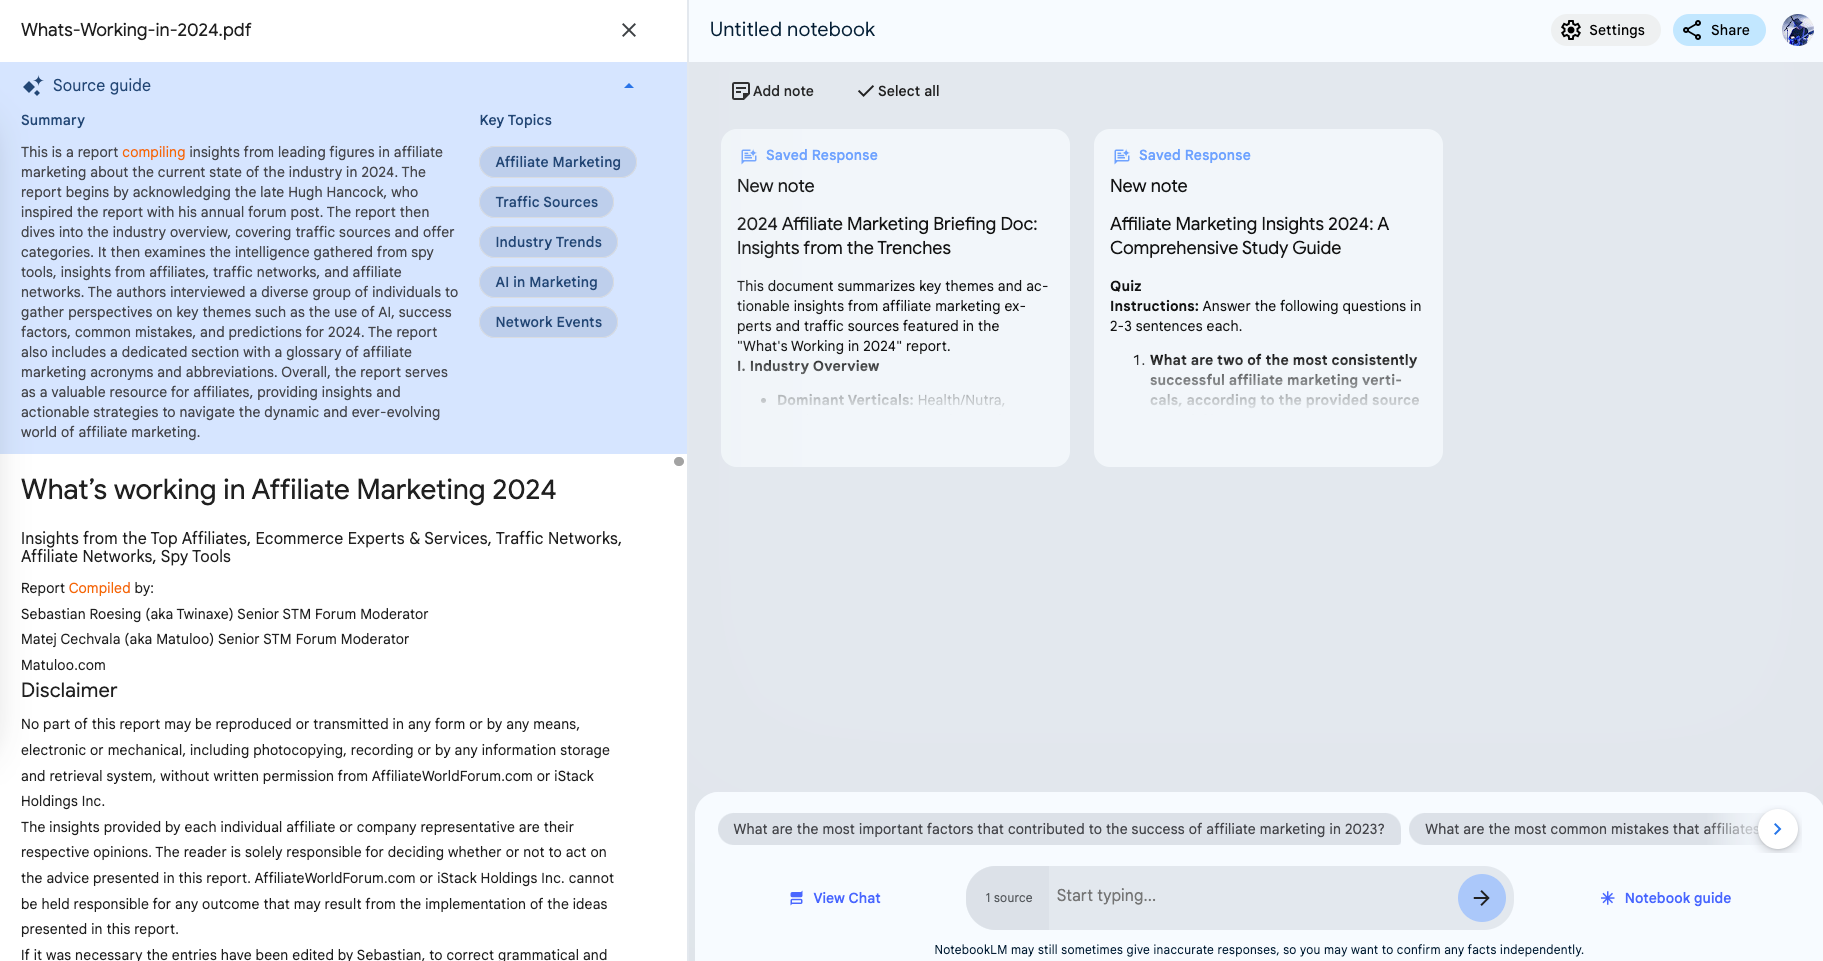Click the 'Summary' label in source guide

tap(53, 120)
